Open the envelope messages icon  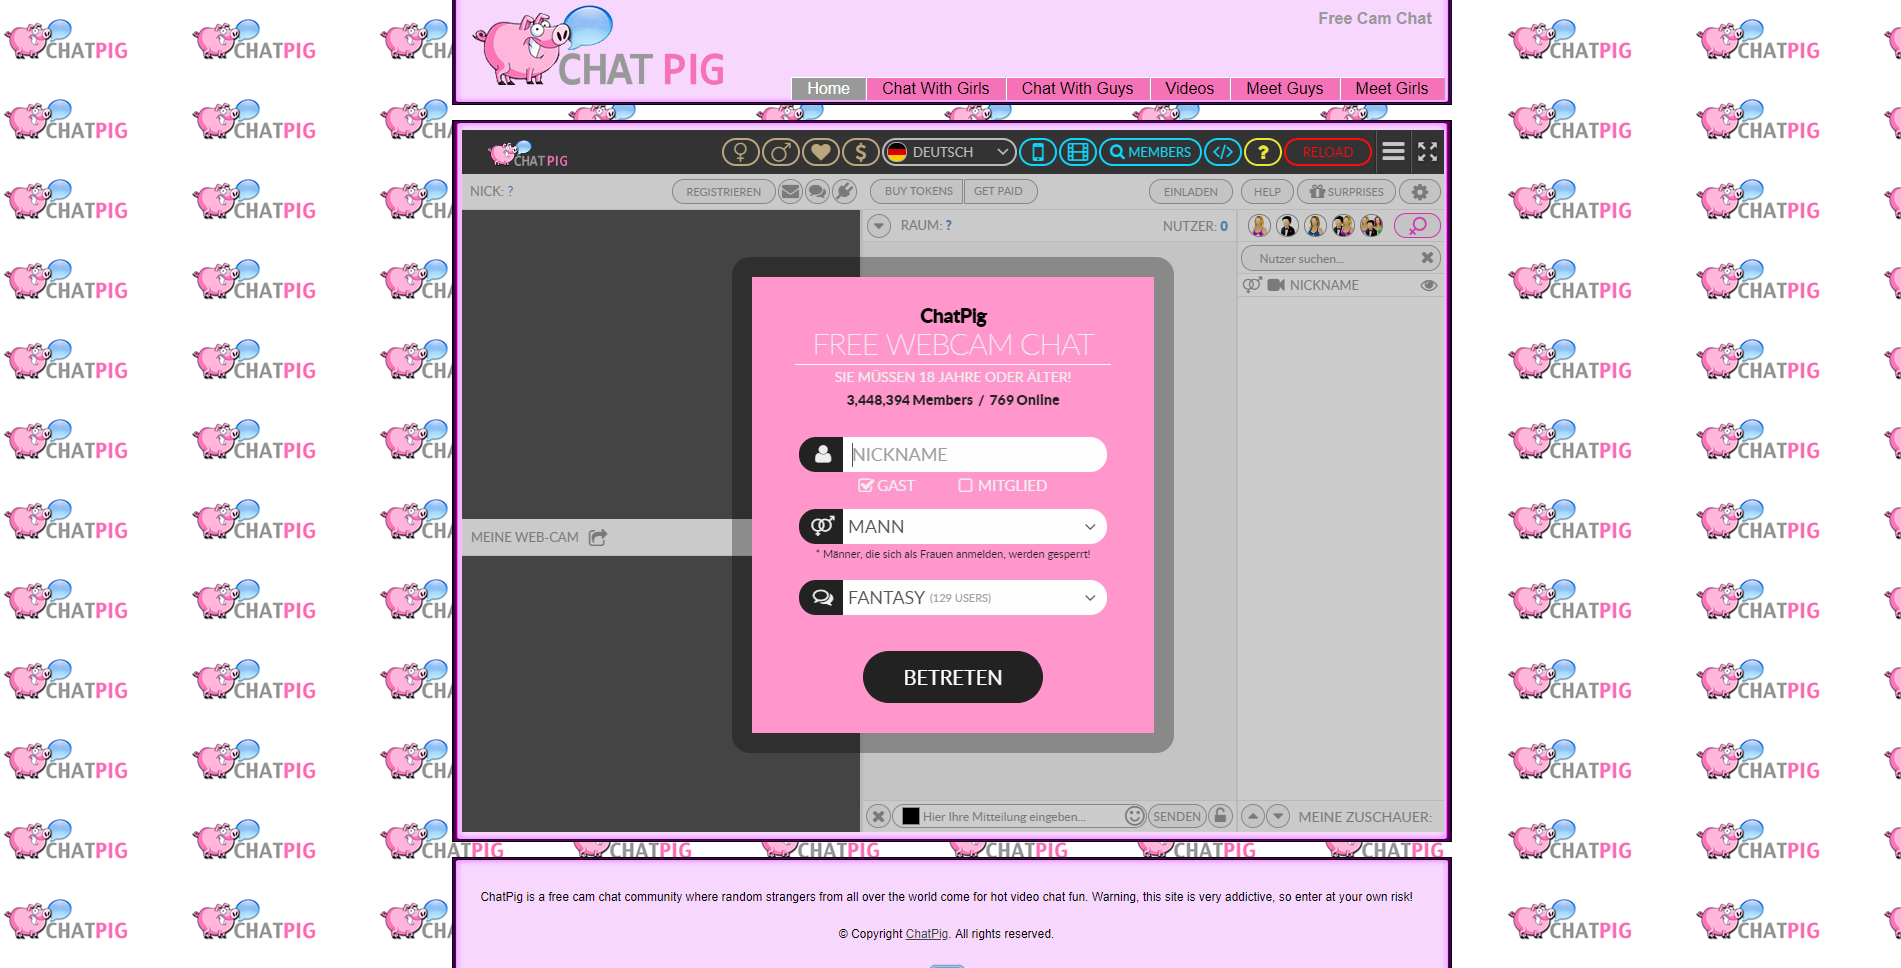pos(790,191)
